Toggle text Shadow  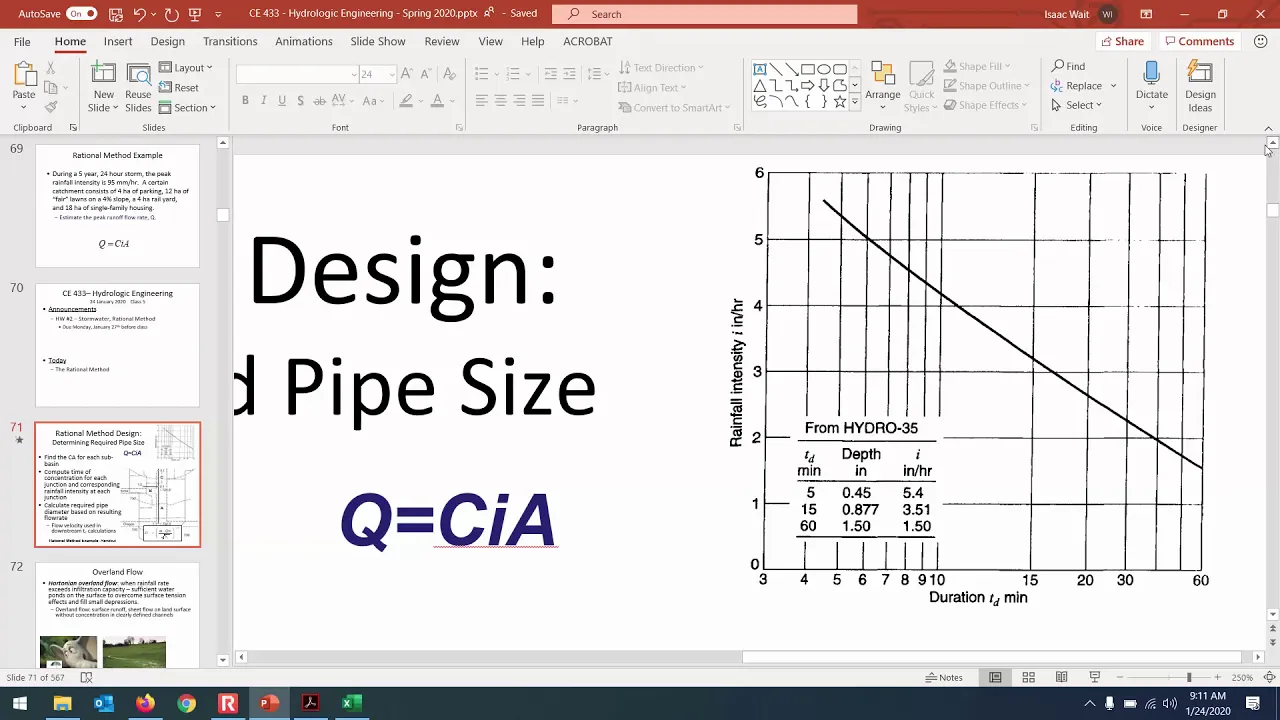click(301, 100)
